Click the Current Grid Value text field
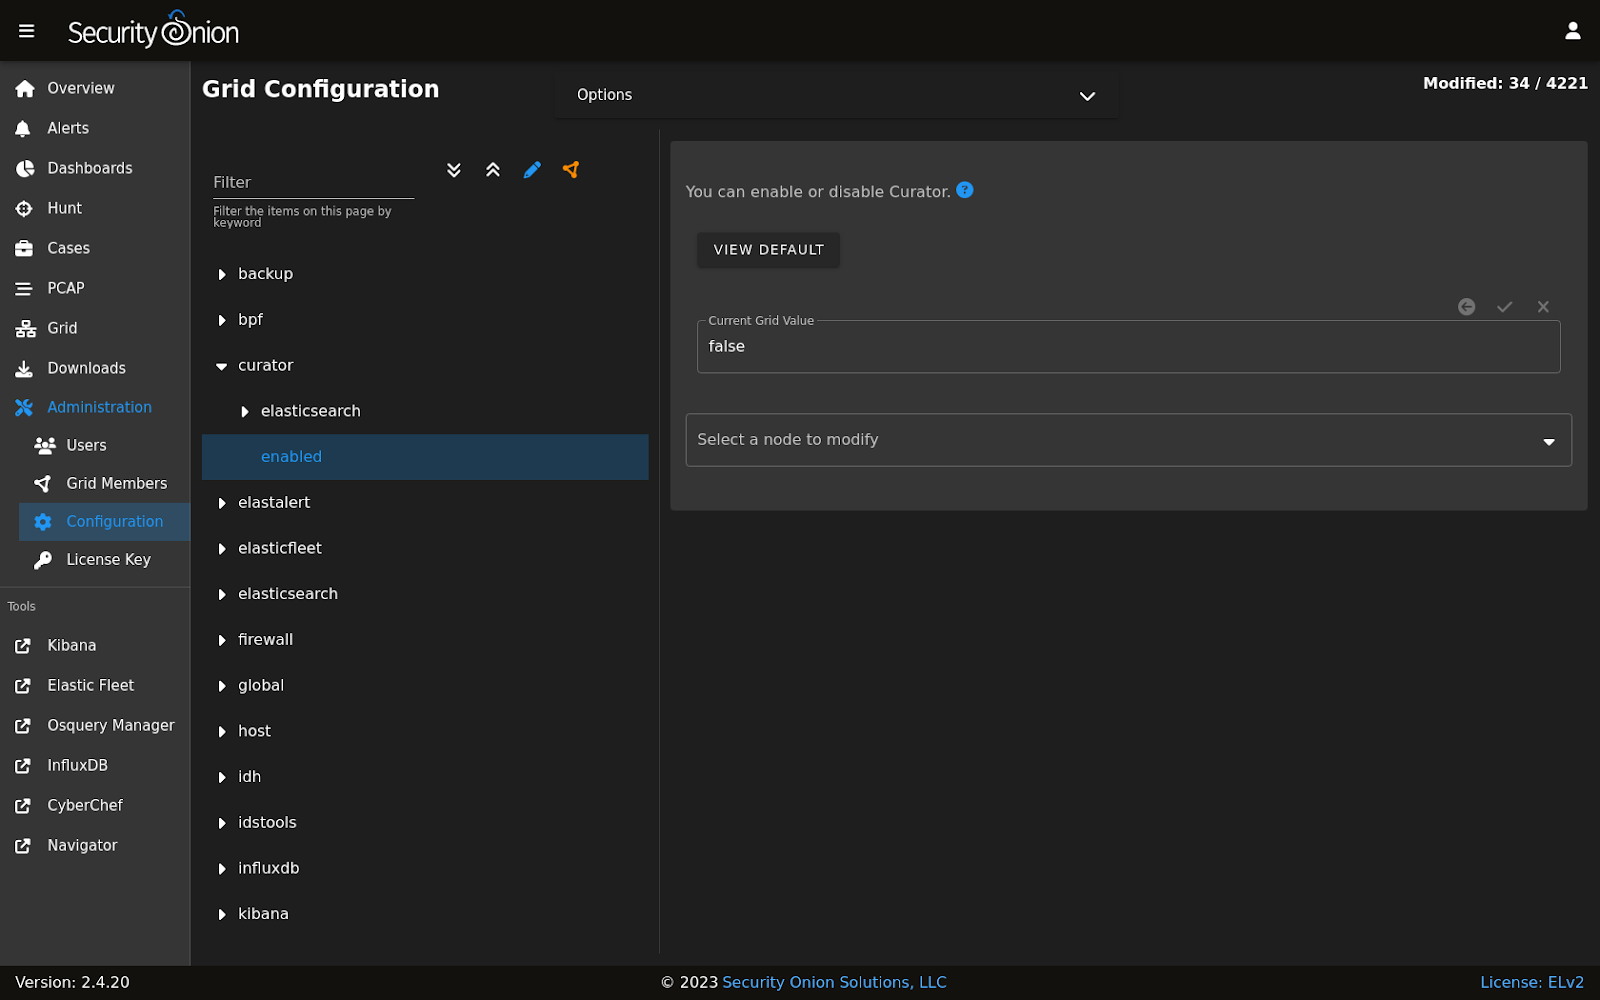This screenshot has height=1000, width=1600. tap(1128, 347)
